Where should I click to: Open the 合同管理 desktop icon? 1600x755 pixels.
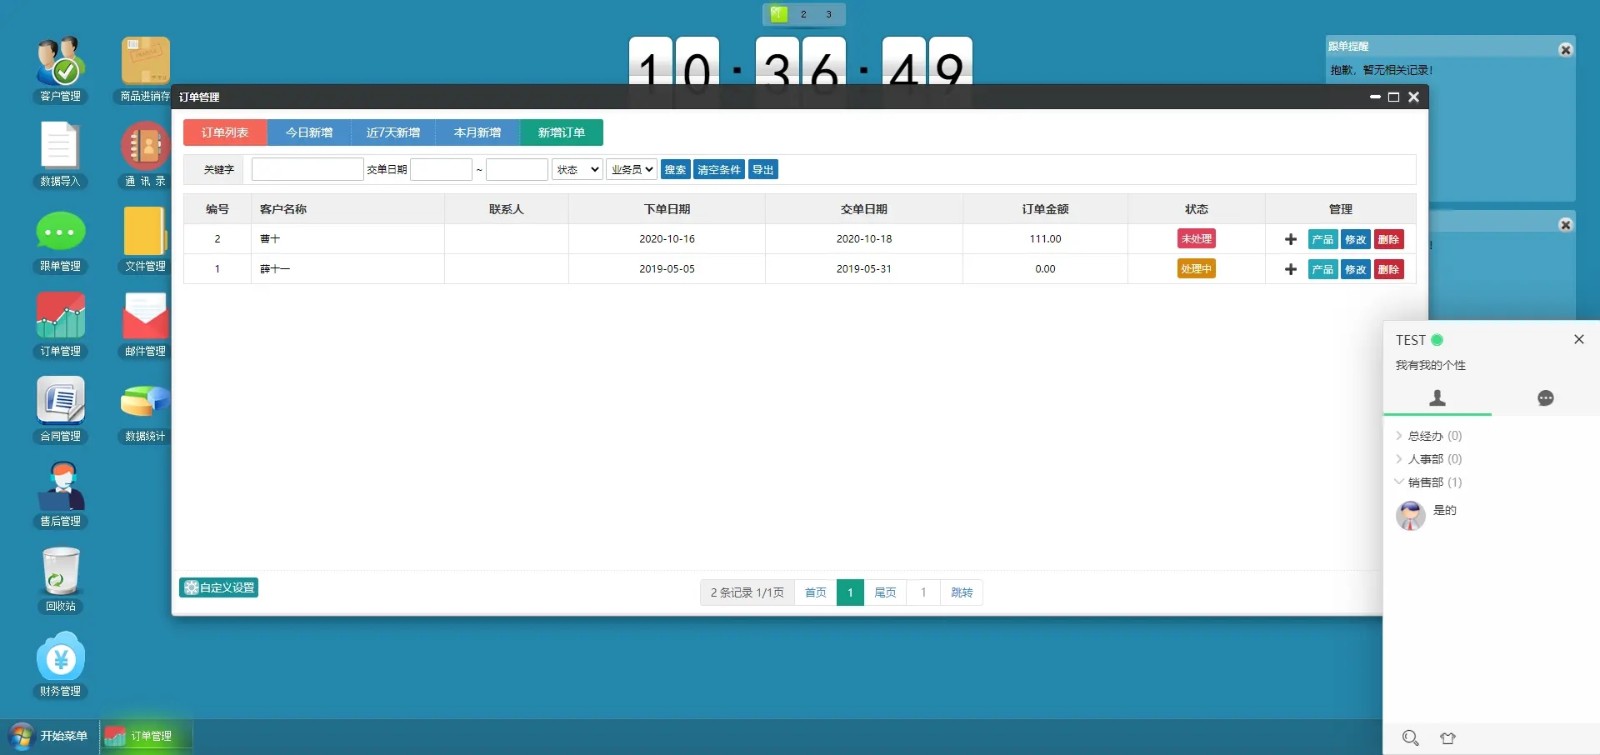click(x=60, y=403)
